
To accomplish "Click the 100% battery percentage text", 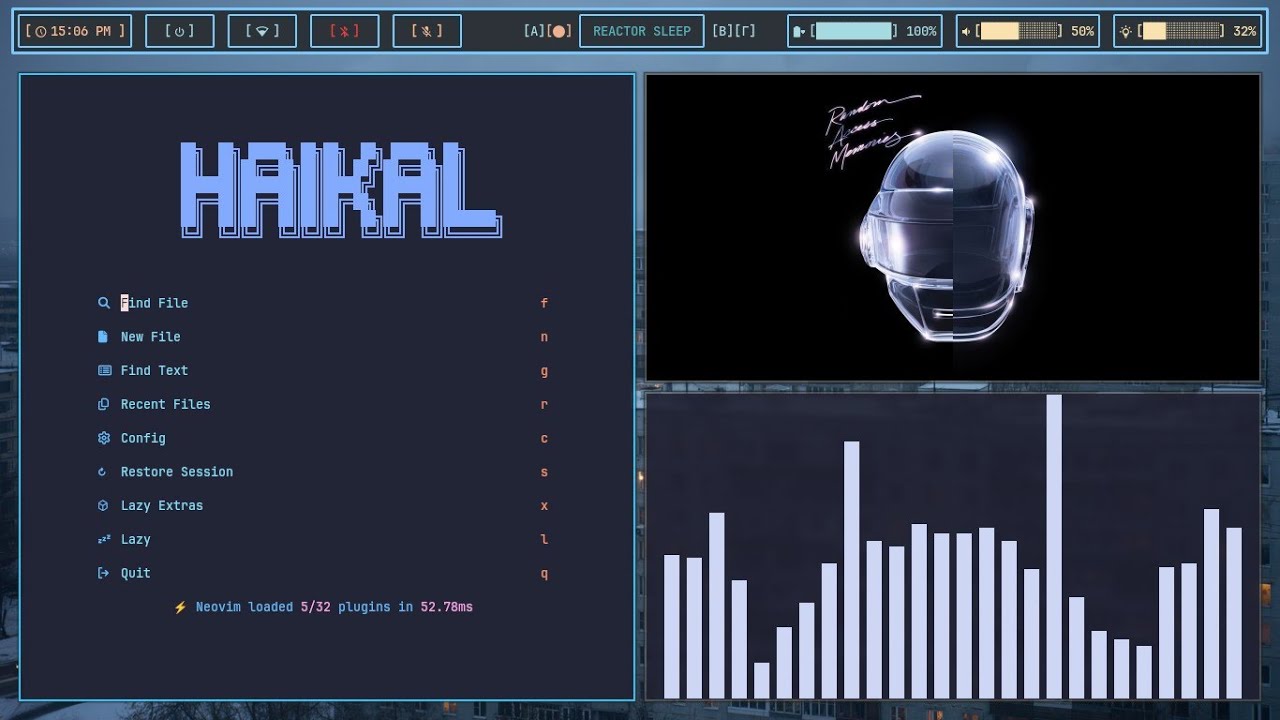I will coord(921,31).
